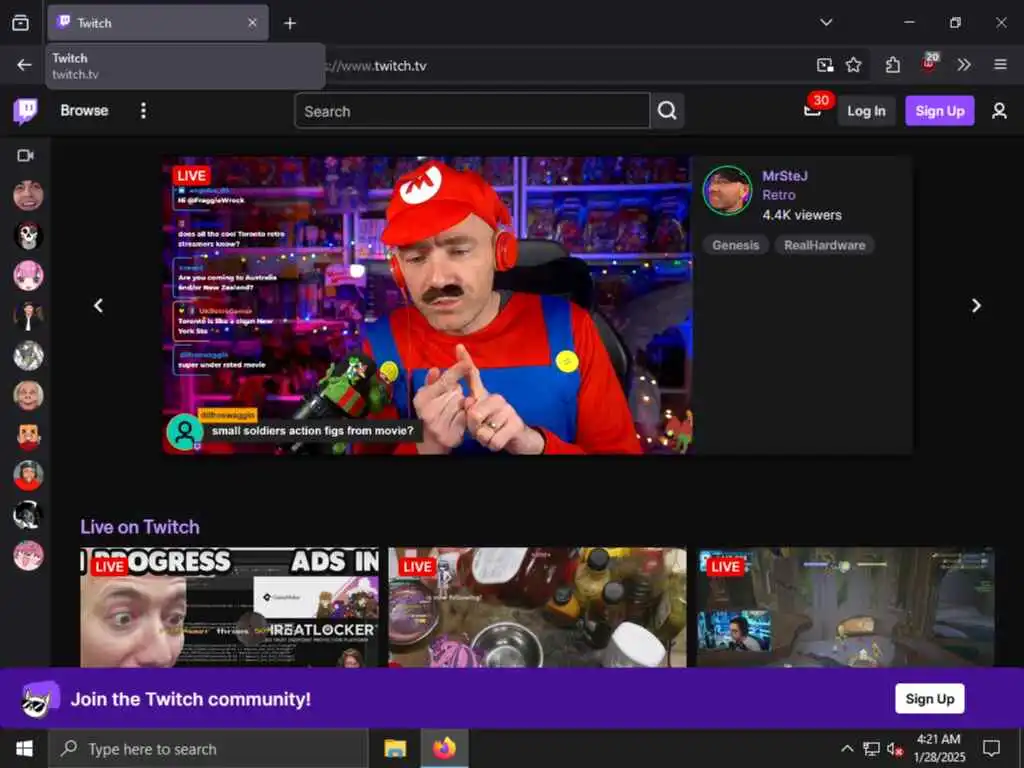
Task: Open the Firefox hamburger application menu
Action: tap(1000, 65)
